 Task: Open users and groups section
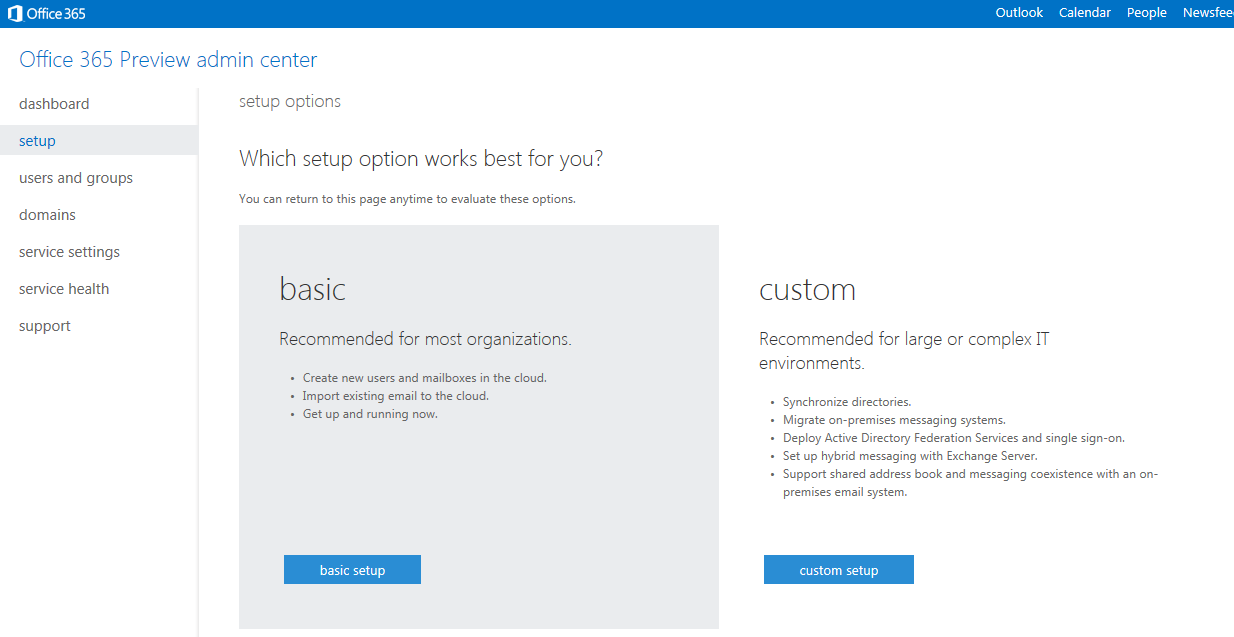pyautogui.click(x=76, y=178)
